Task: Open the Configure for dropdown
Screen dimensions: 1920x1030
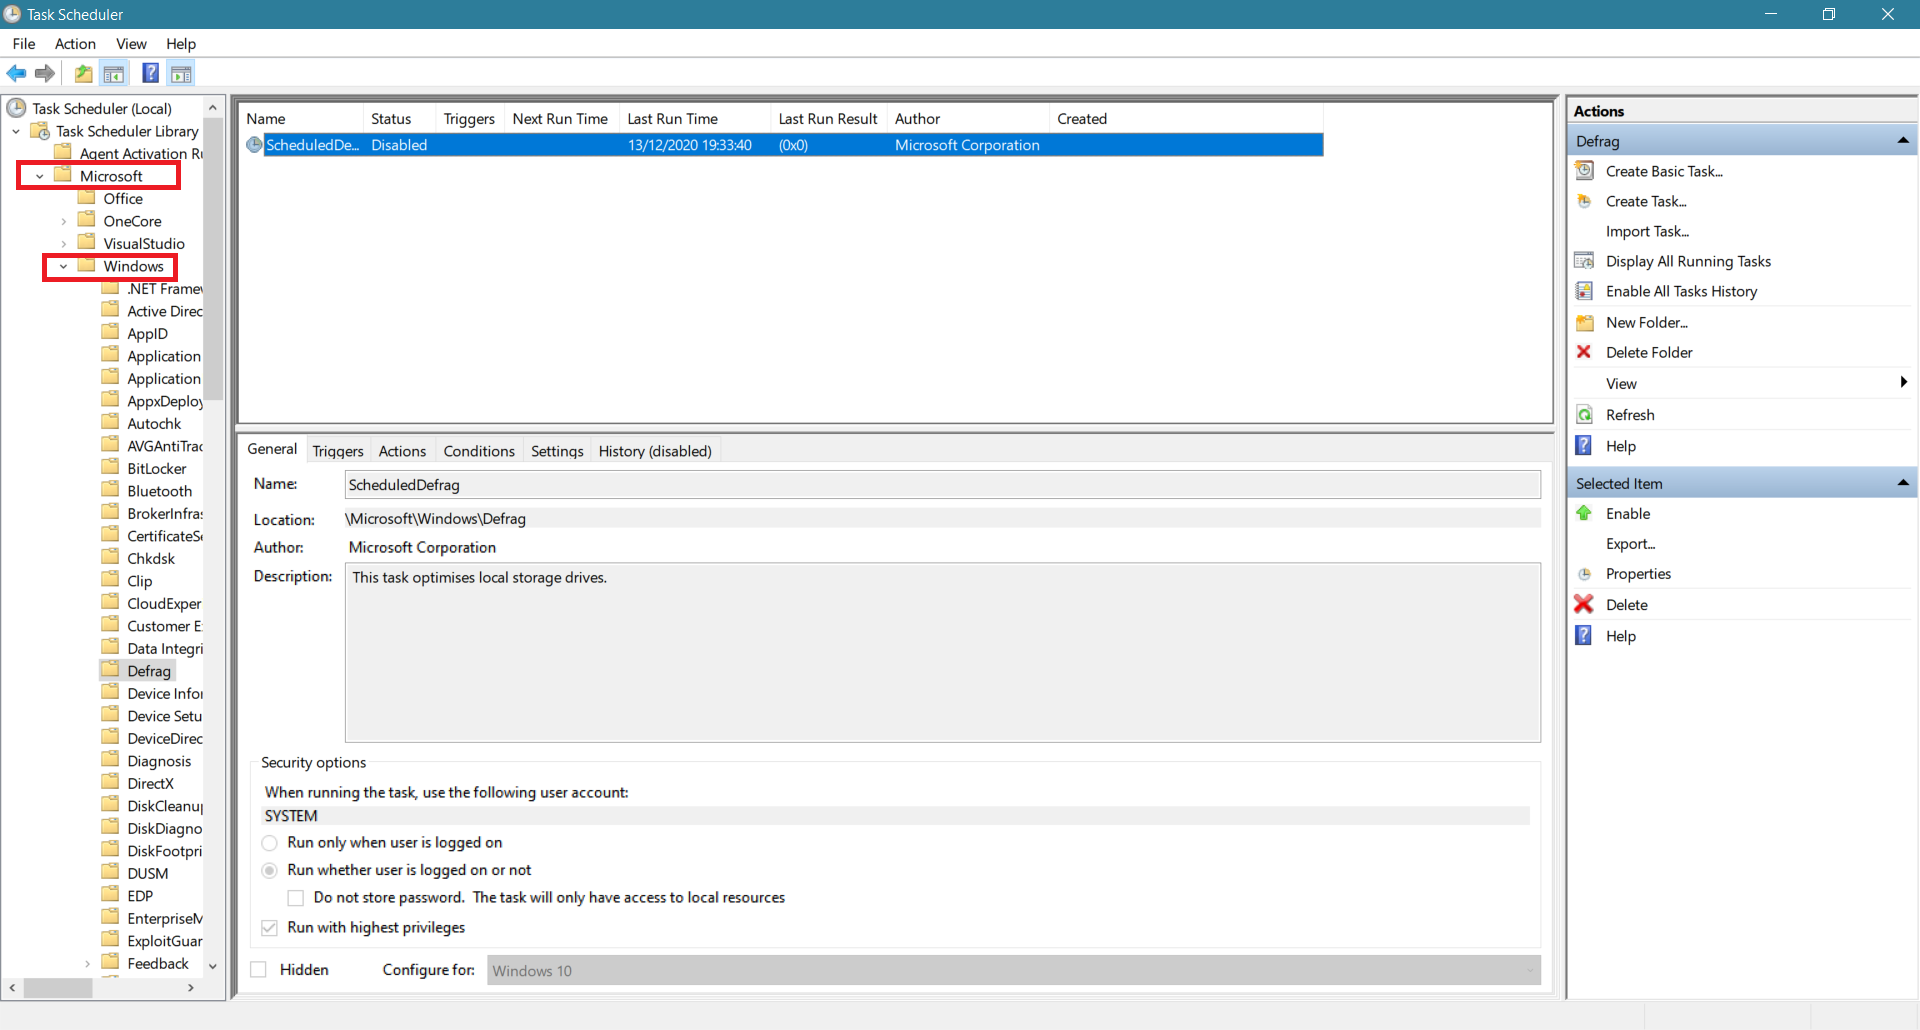Action: point(1014,970)
